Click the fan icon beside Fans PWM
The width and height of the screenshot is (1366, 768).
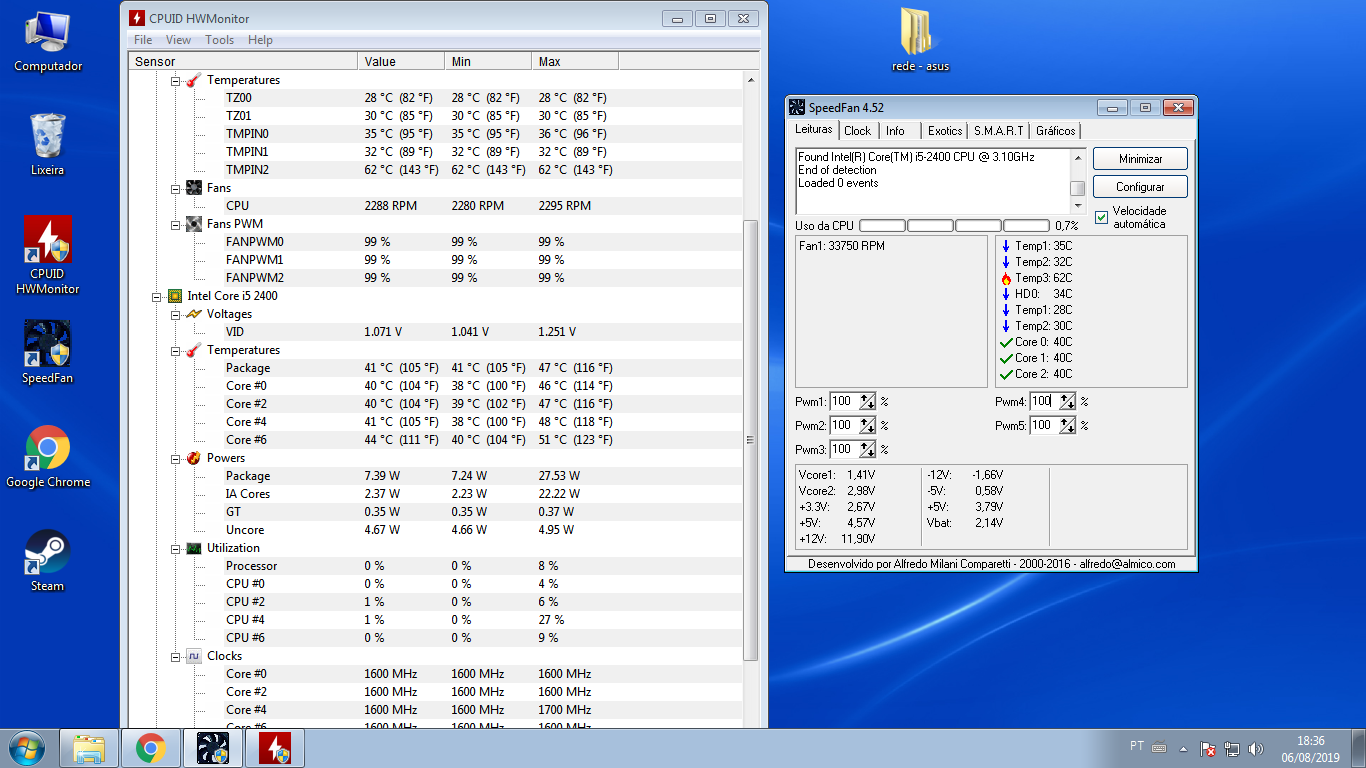[194, 224]
